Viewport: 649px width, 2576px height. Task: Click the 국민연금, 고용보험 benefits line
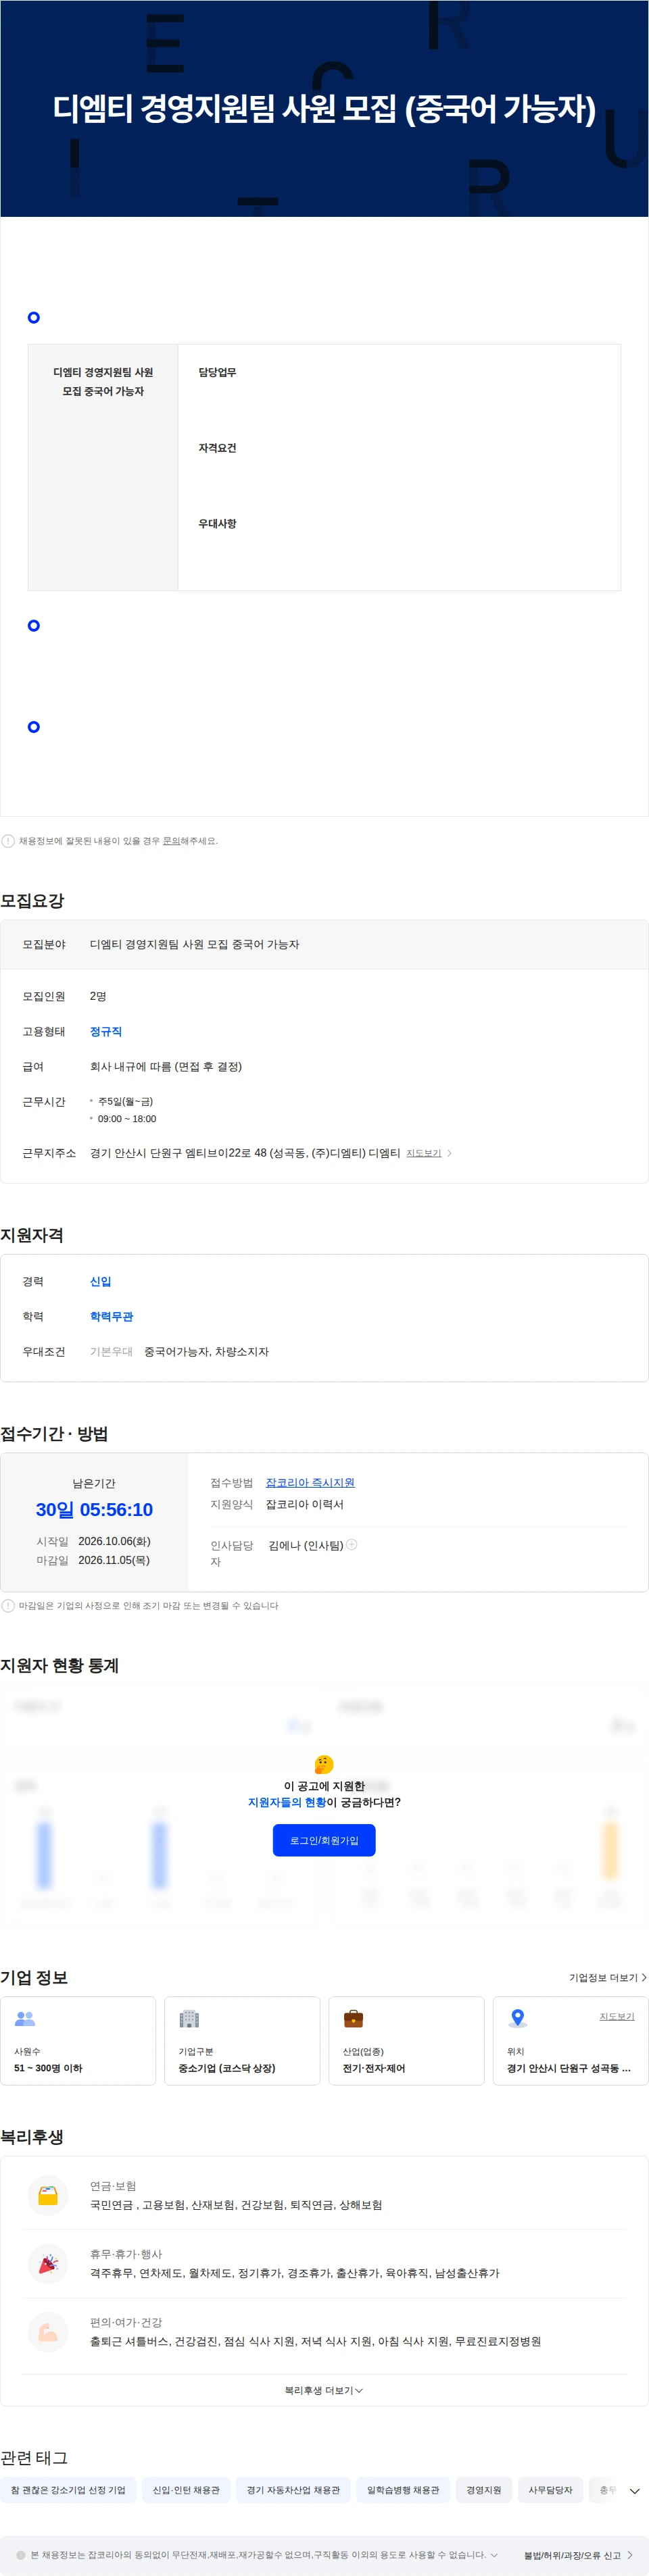click(x=236, y=2205)
